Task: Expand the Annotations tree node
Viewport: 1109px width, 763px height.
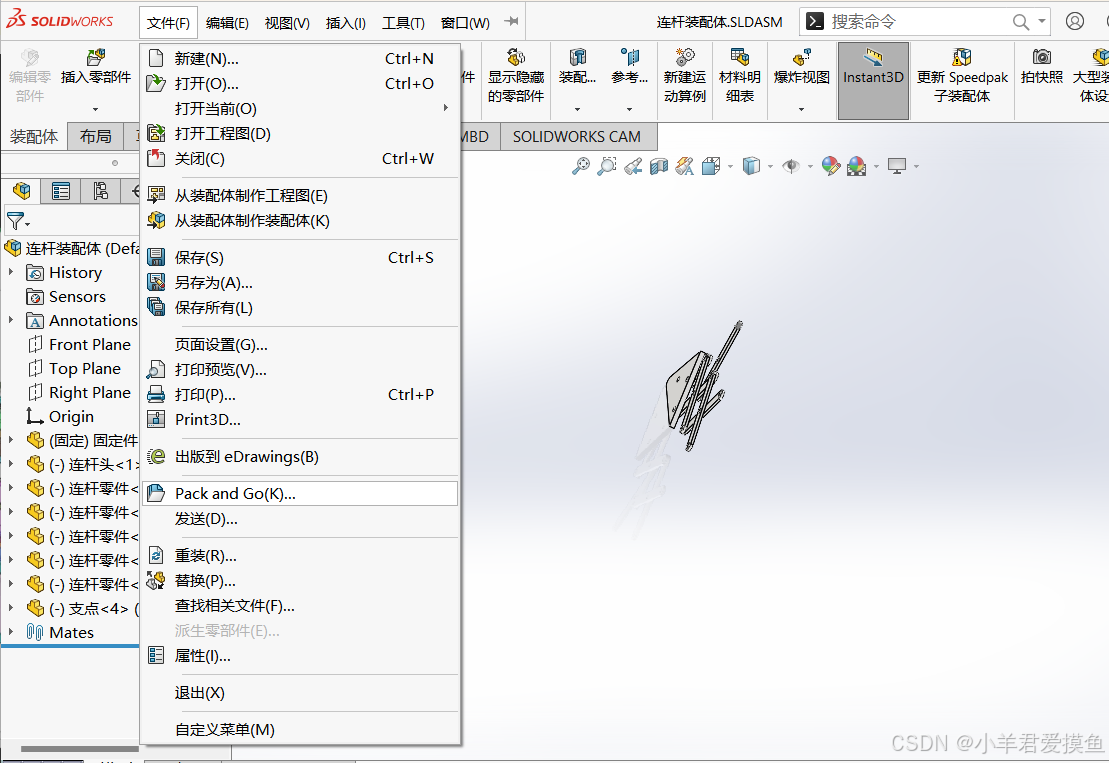Action: [x=11, y=320]
